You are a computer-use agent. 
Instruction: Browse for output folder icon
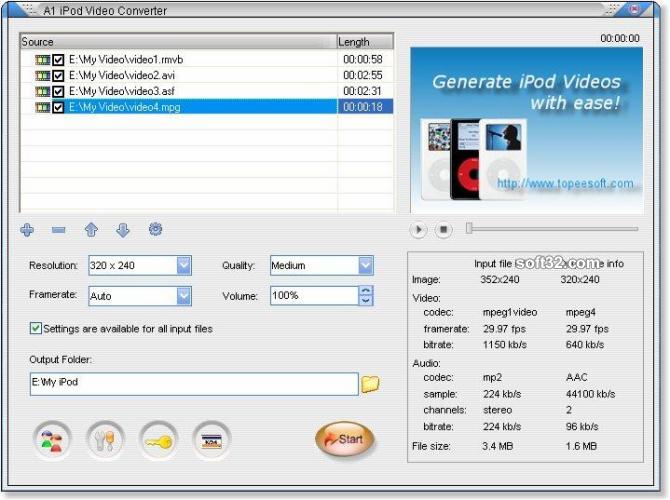370,384
